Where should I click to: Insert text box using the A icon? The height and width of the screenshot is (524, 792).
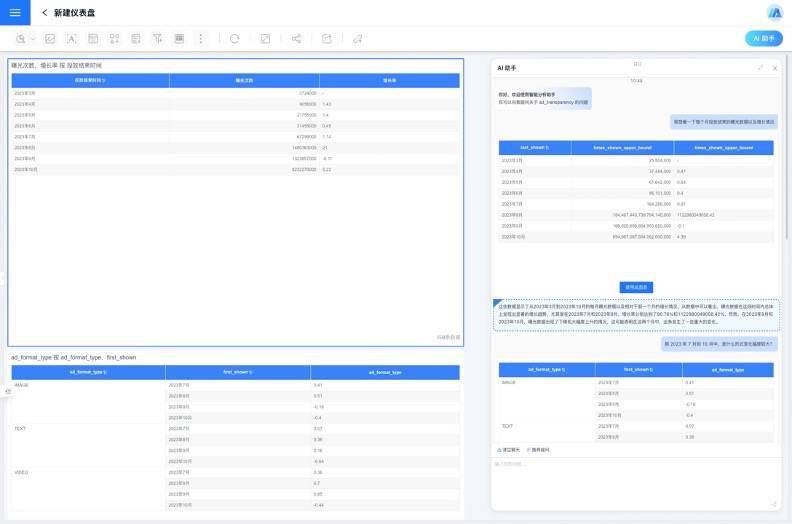(x=71, y=38)
